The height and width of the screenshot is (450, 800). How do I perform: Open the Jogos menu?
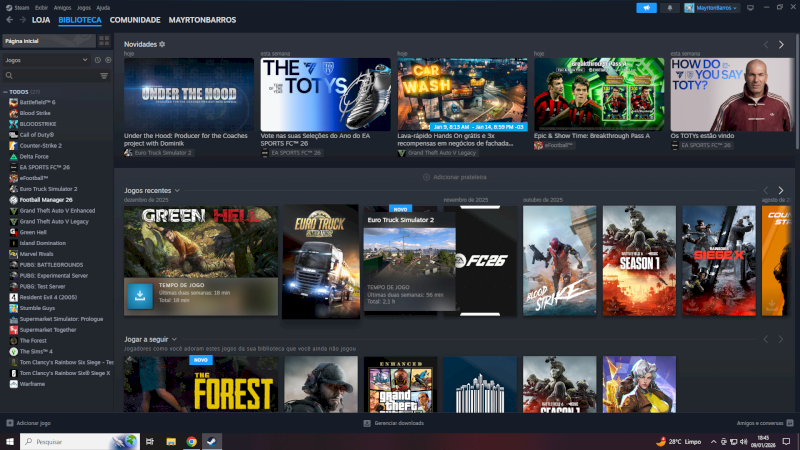coord(84,8)
